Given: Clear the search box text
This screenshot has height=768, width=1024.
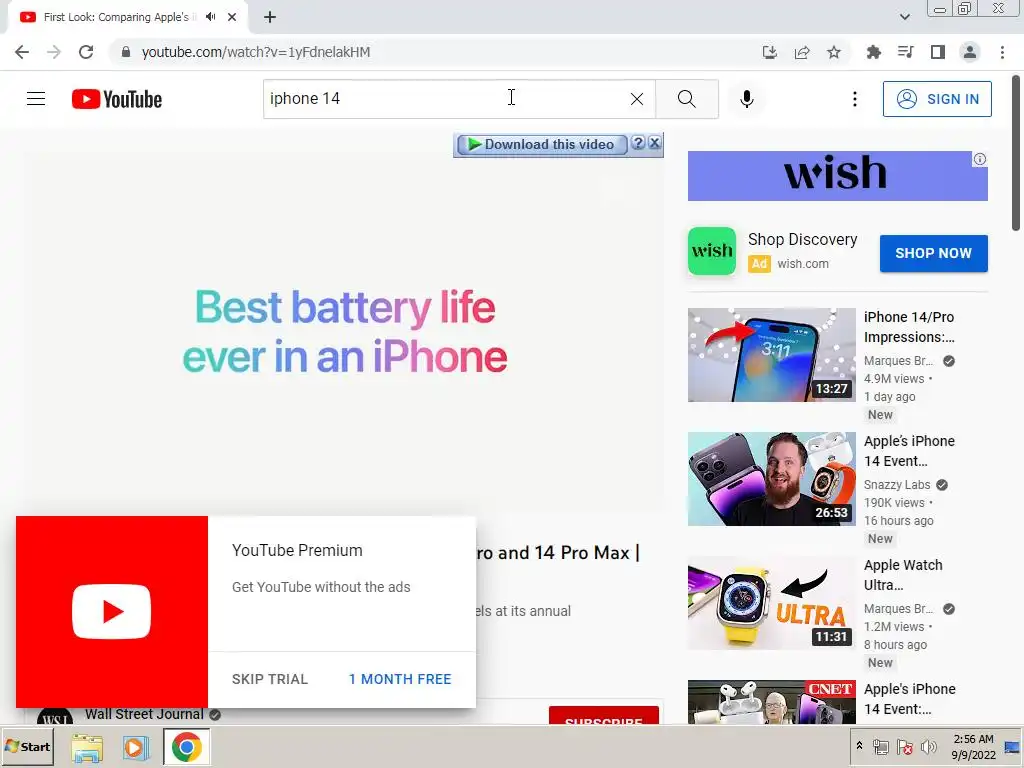Looking at the screenshot, I should pos(637,99).
